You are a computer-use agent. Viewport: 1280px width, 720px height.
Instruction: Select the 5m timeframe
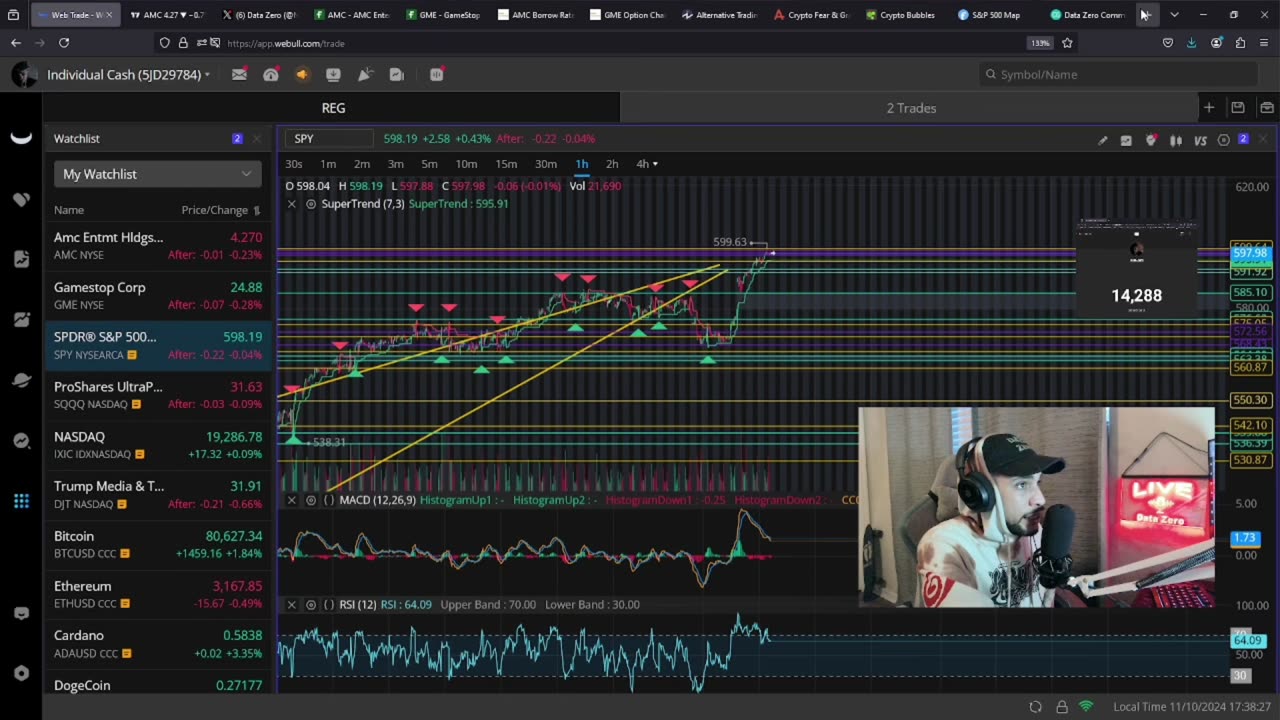429,164
